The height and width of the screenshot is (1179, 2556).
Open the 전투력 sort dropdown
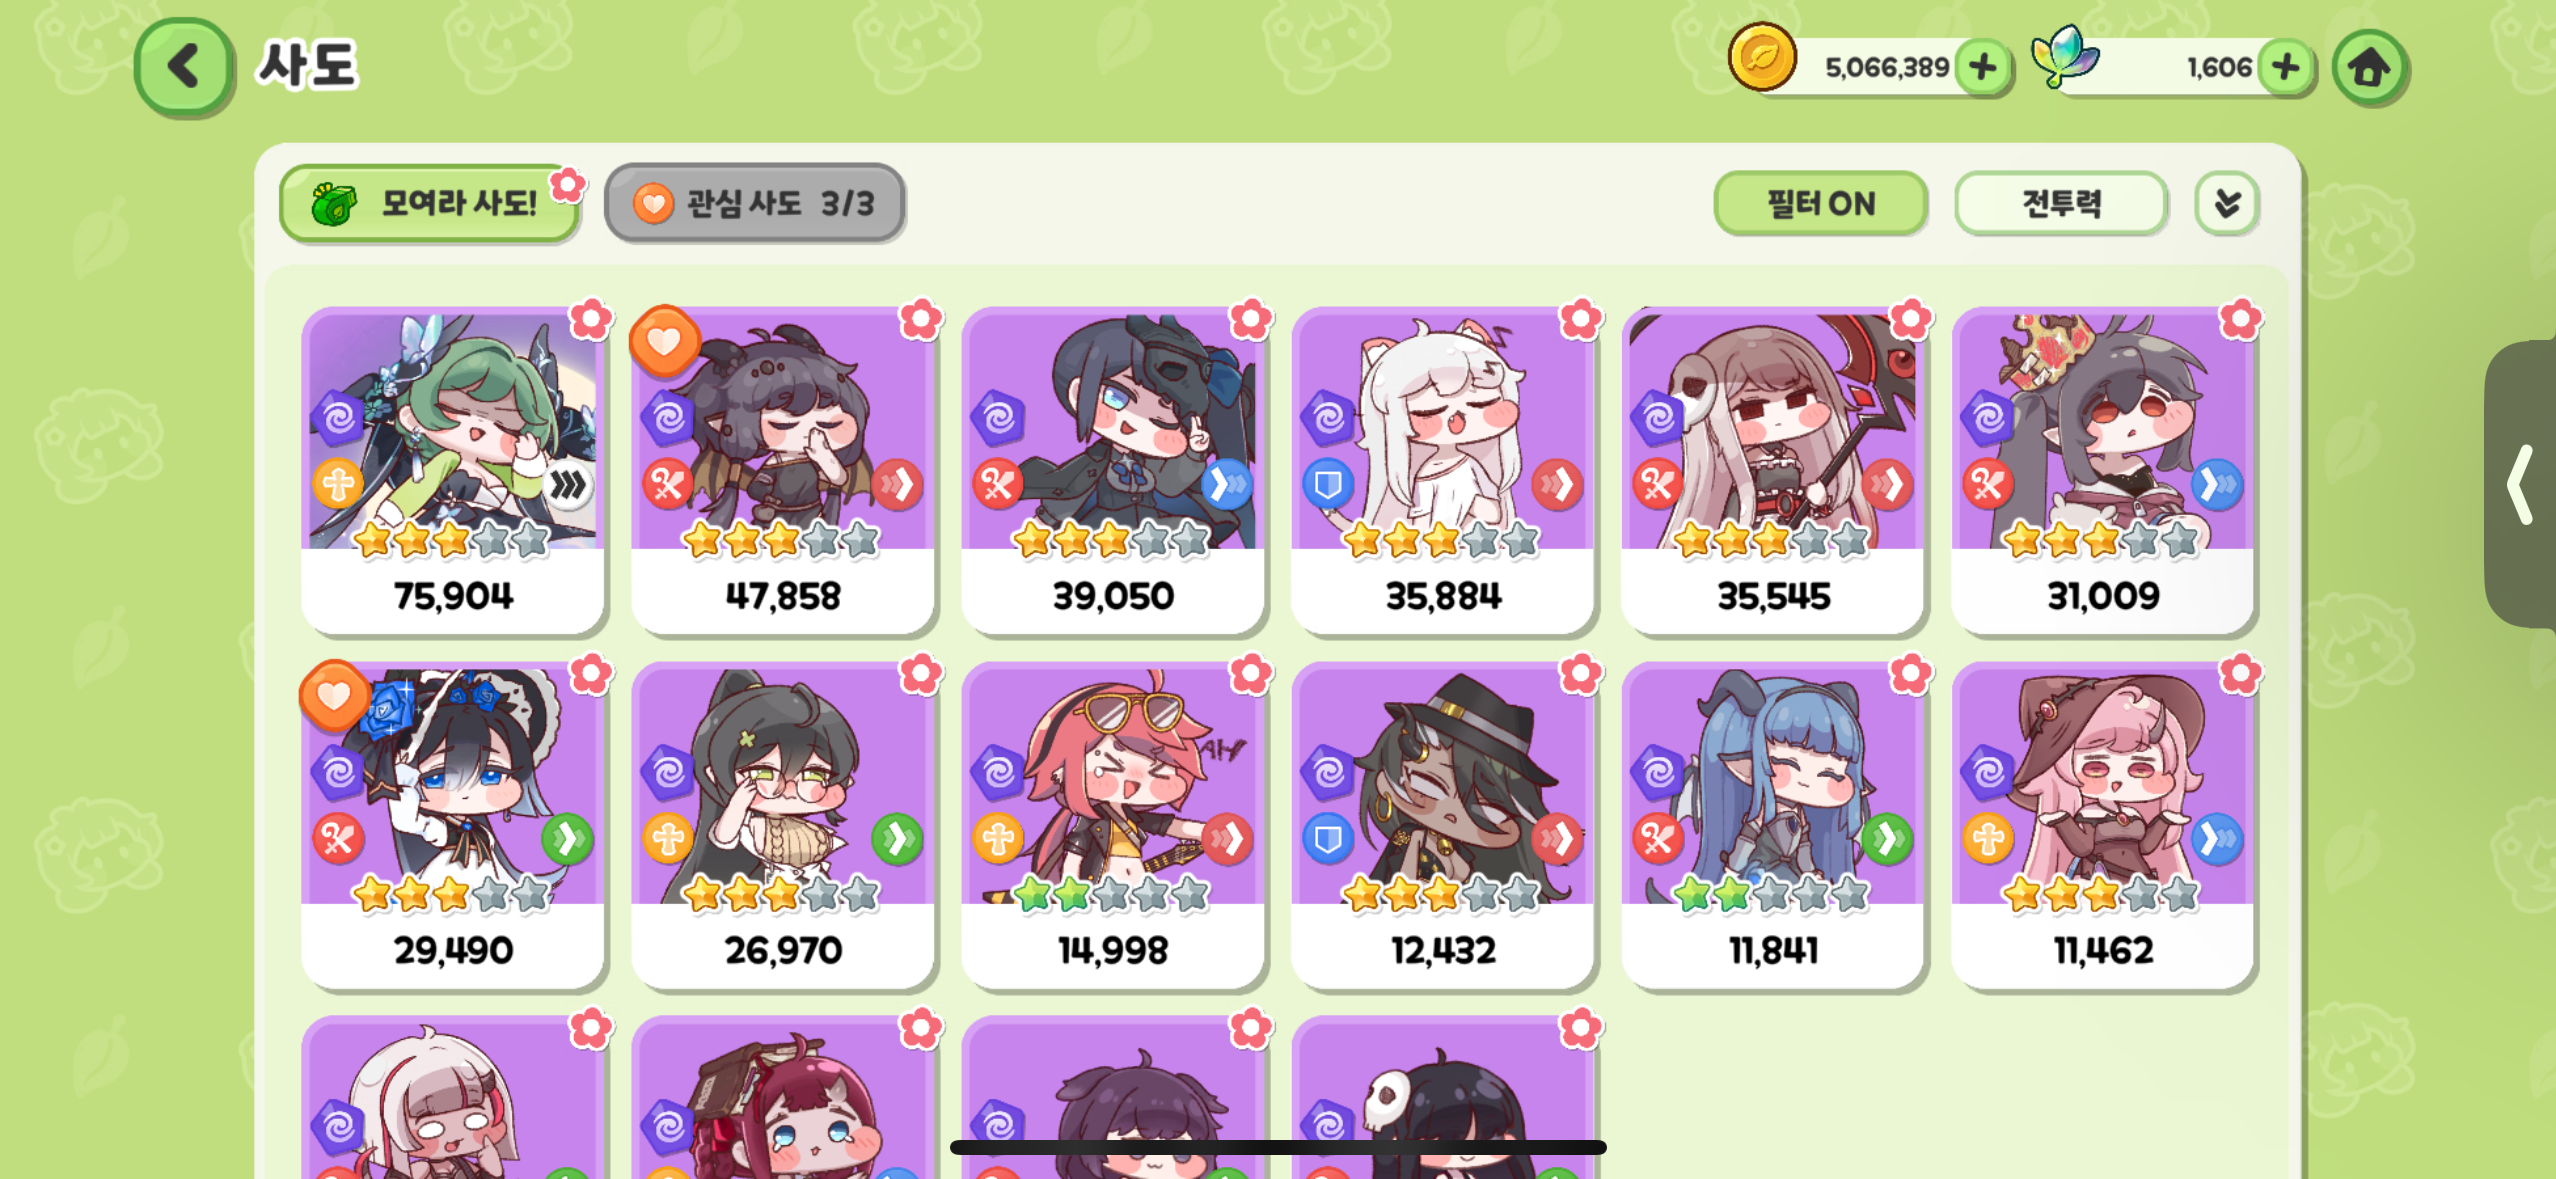(2061, 204)
